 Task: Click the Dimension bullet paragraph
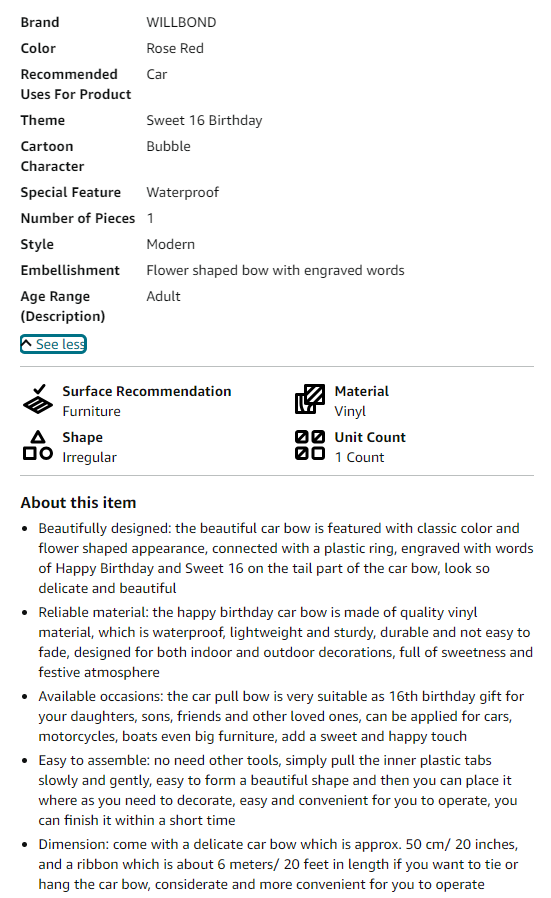278,864
